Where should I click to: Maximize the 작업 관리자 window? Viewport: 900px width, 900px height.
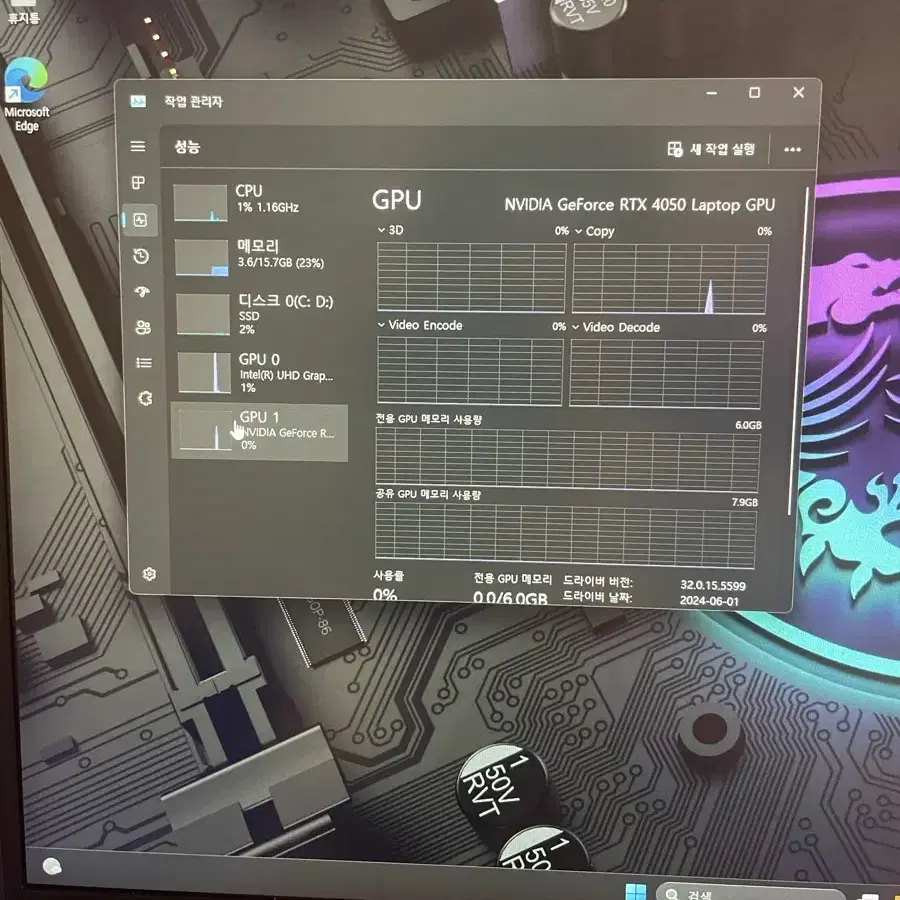pos(755,92)
